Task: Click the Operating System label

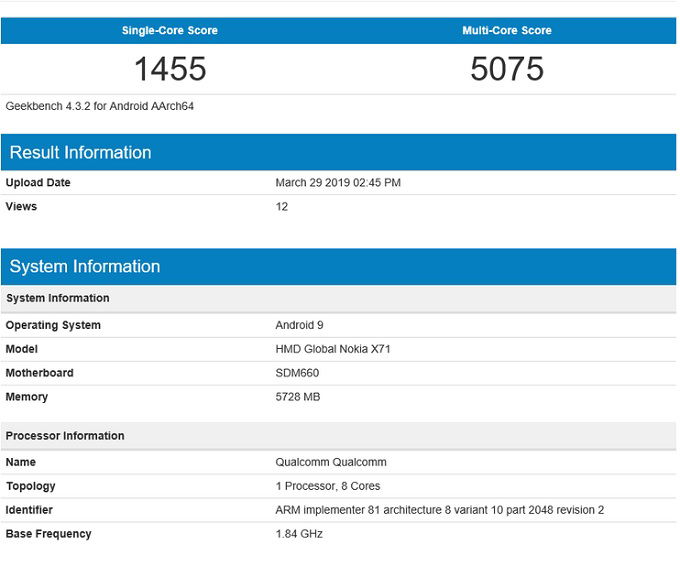Action: [53, 325]
